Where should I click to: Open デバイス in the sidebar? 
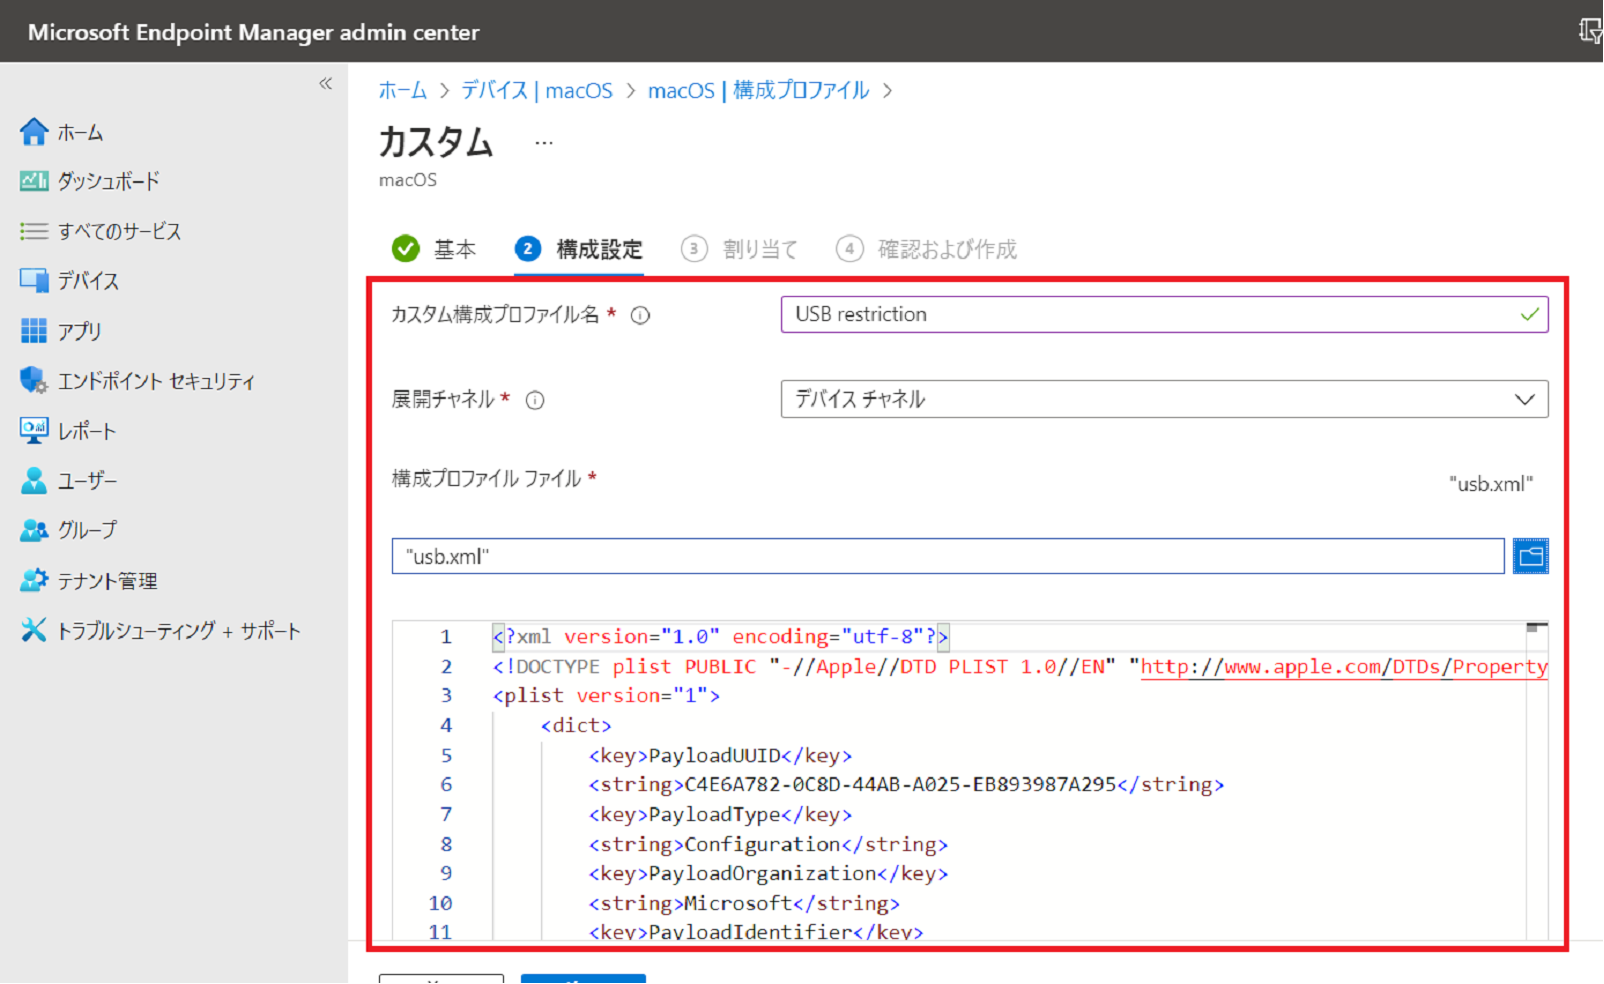coord(88,281)
